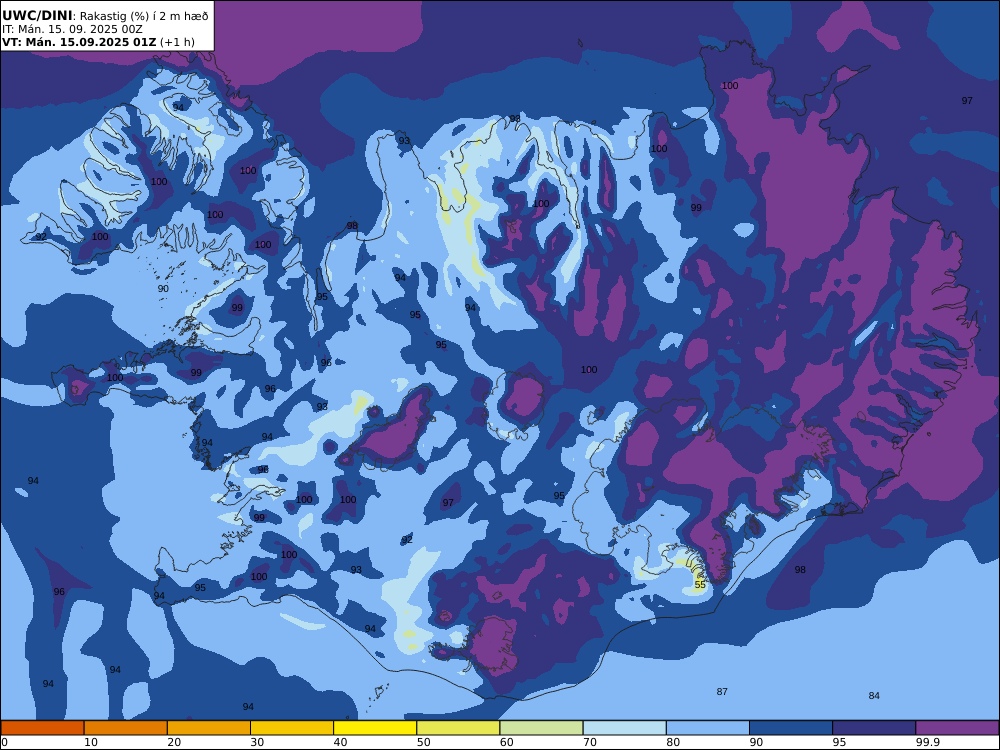Click the "Rakastig (%) í 2 m hæð" label
Screen dimensions: 1000x750
pyautogui.click(x=144, y=16)
